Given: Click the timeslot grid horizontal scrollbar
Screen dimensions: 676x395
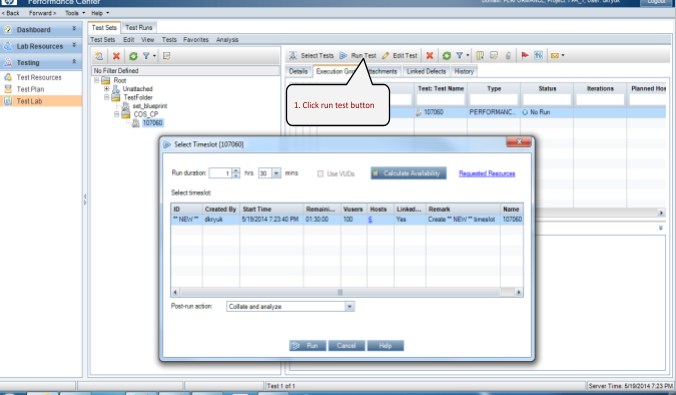Looking at the screenshot, I should coord(347,292).
